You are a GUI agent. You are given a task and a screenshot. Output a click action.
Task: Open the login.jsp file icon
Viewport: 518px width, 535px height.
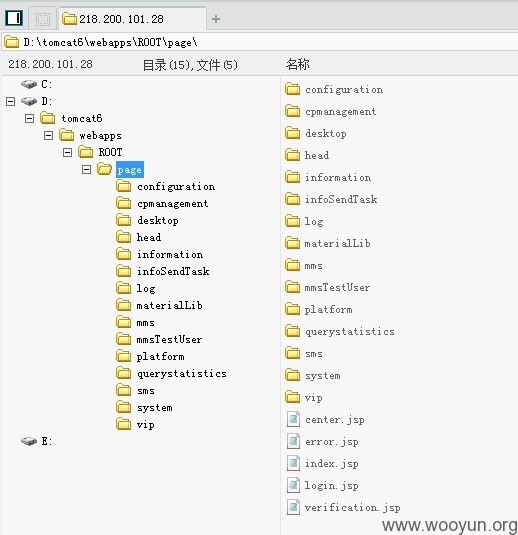293,485
